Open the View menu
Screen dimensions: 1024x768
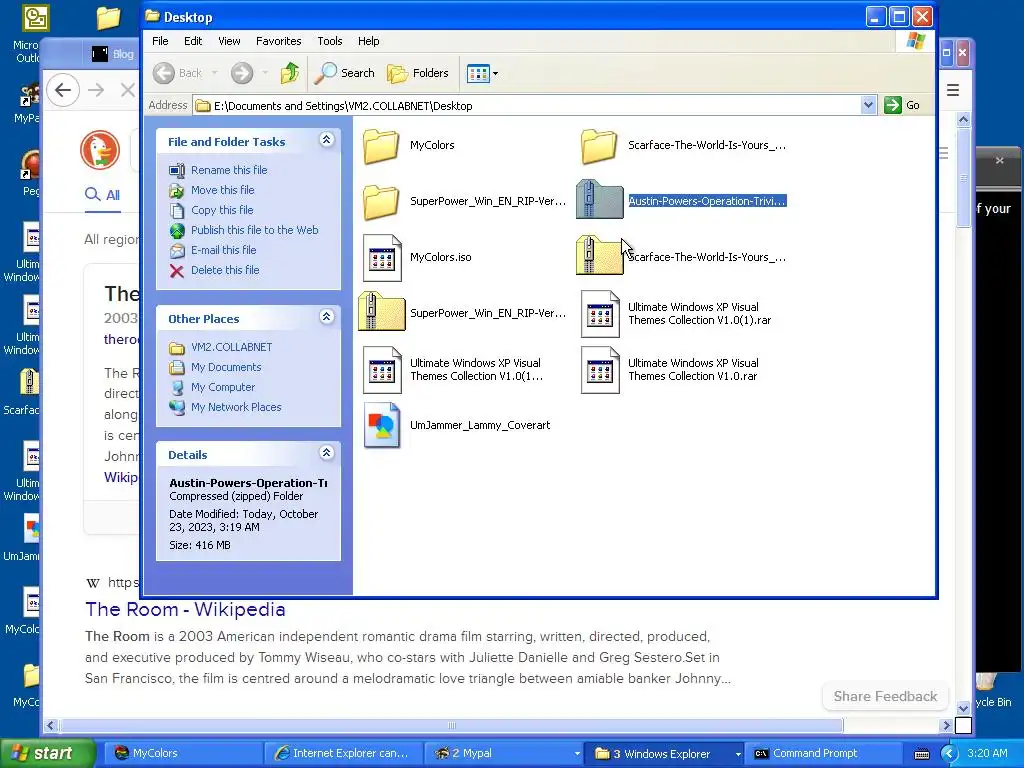229,41
